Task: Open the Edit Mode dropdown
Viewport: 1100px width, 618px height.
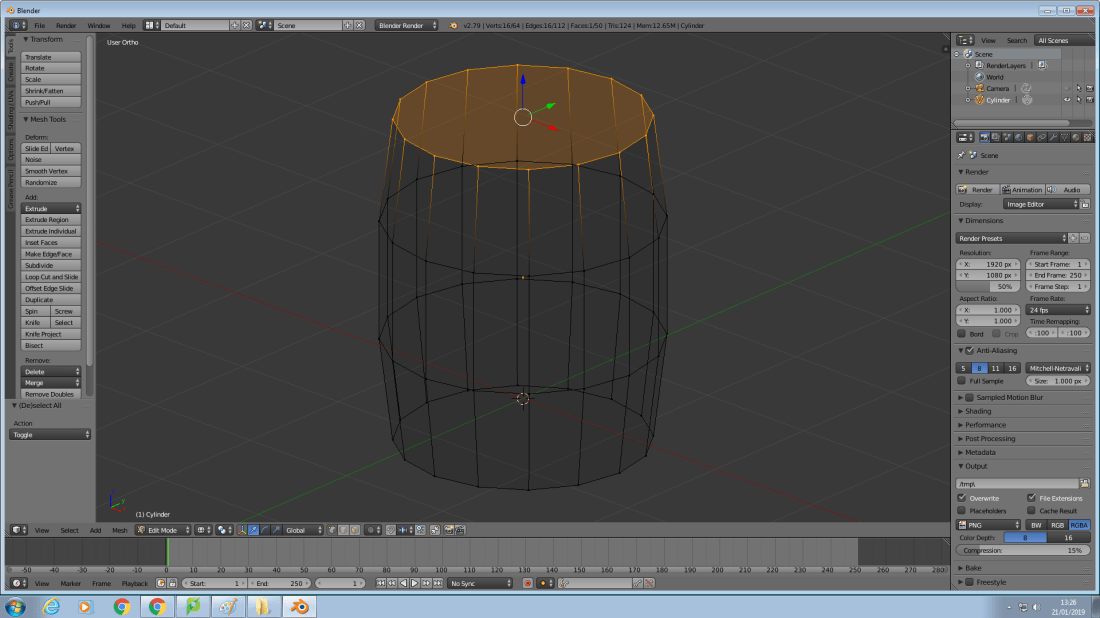Action: coord(163,530)
